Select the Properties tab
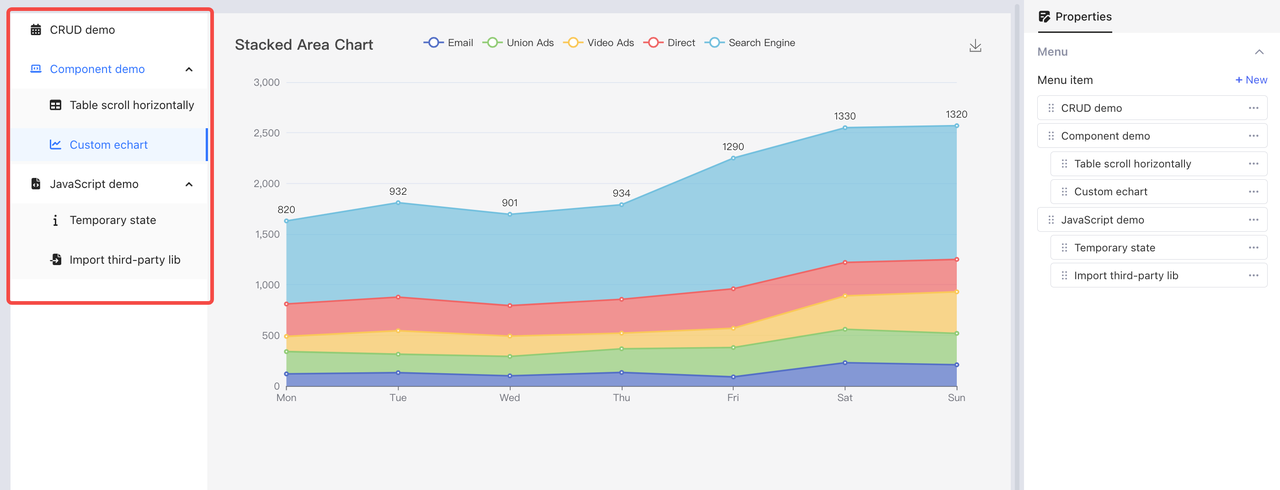The height and width of the screenshot is (490, 1280). click(x=1075, y=17)
